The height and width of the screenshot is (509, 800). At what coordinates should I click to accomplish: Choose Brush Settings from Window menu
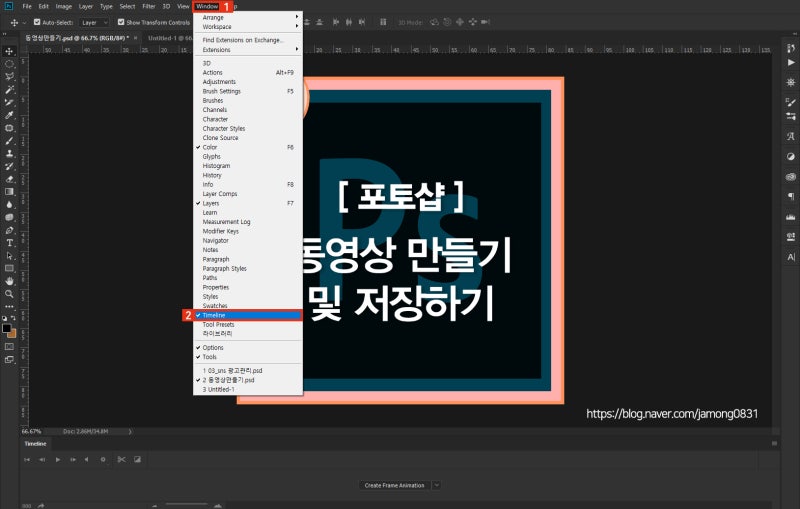[248, 91]
